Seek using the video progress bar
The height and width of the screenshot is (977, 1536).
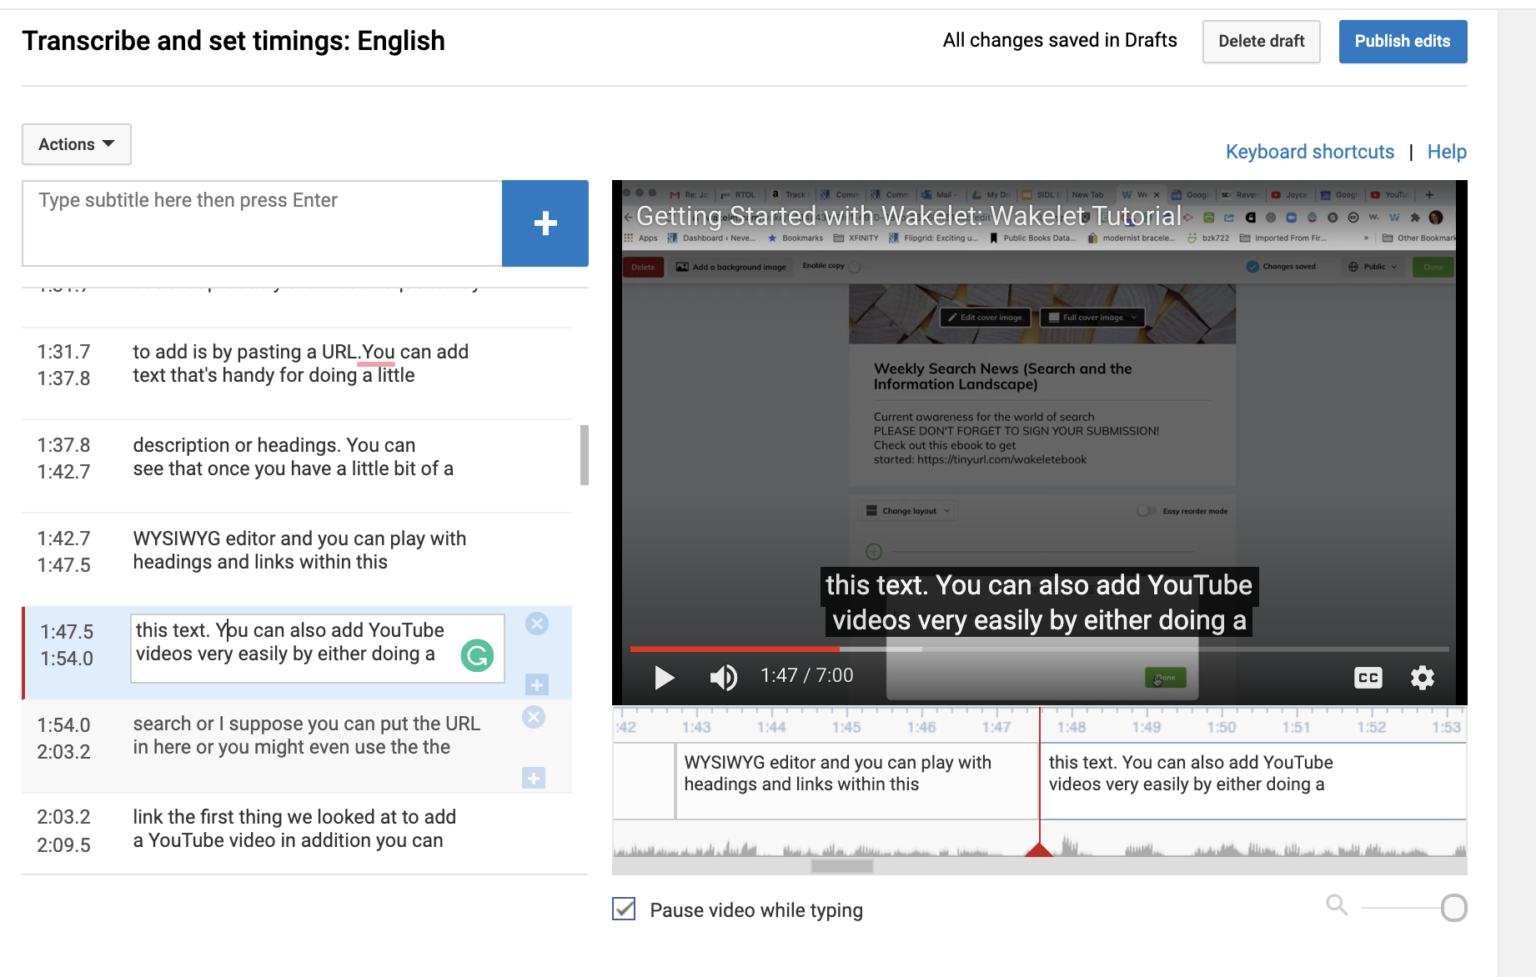click(x=1039, y=649)
